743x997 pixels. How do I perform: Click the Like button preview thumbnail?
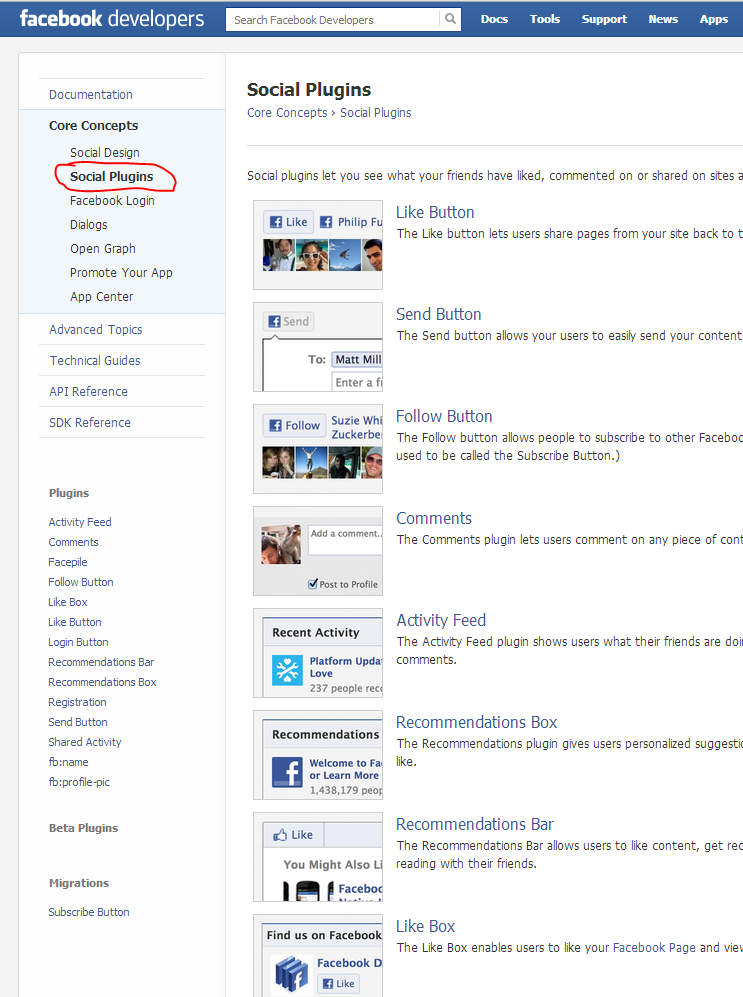(318, 245)
